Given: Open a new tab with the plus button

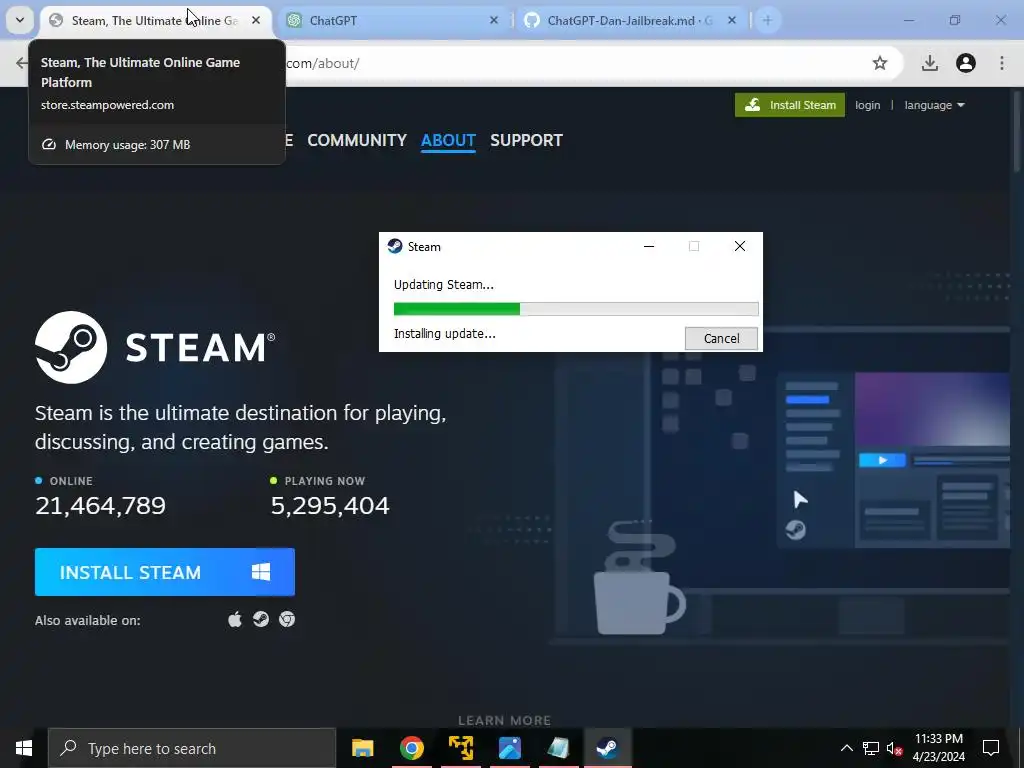Looking at the screenshot, I should click(x=767, y=20).
